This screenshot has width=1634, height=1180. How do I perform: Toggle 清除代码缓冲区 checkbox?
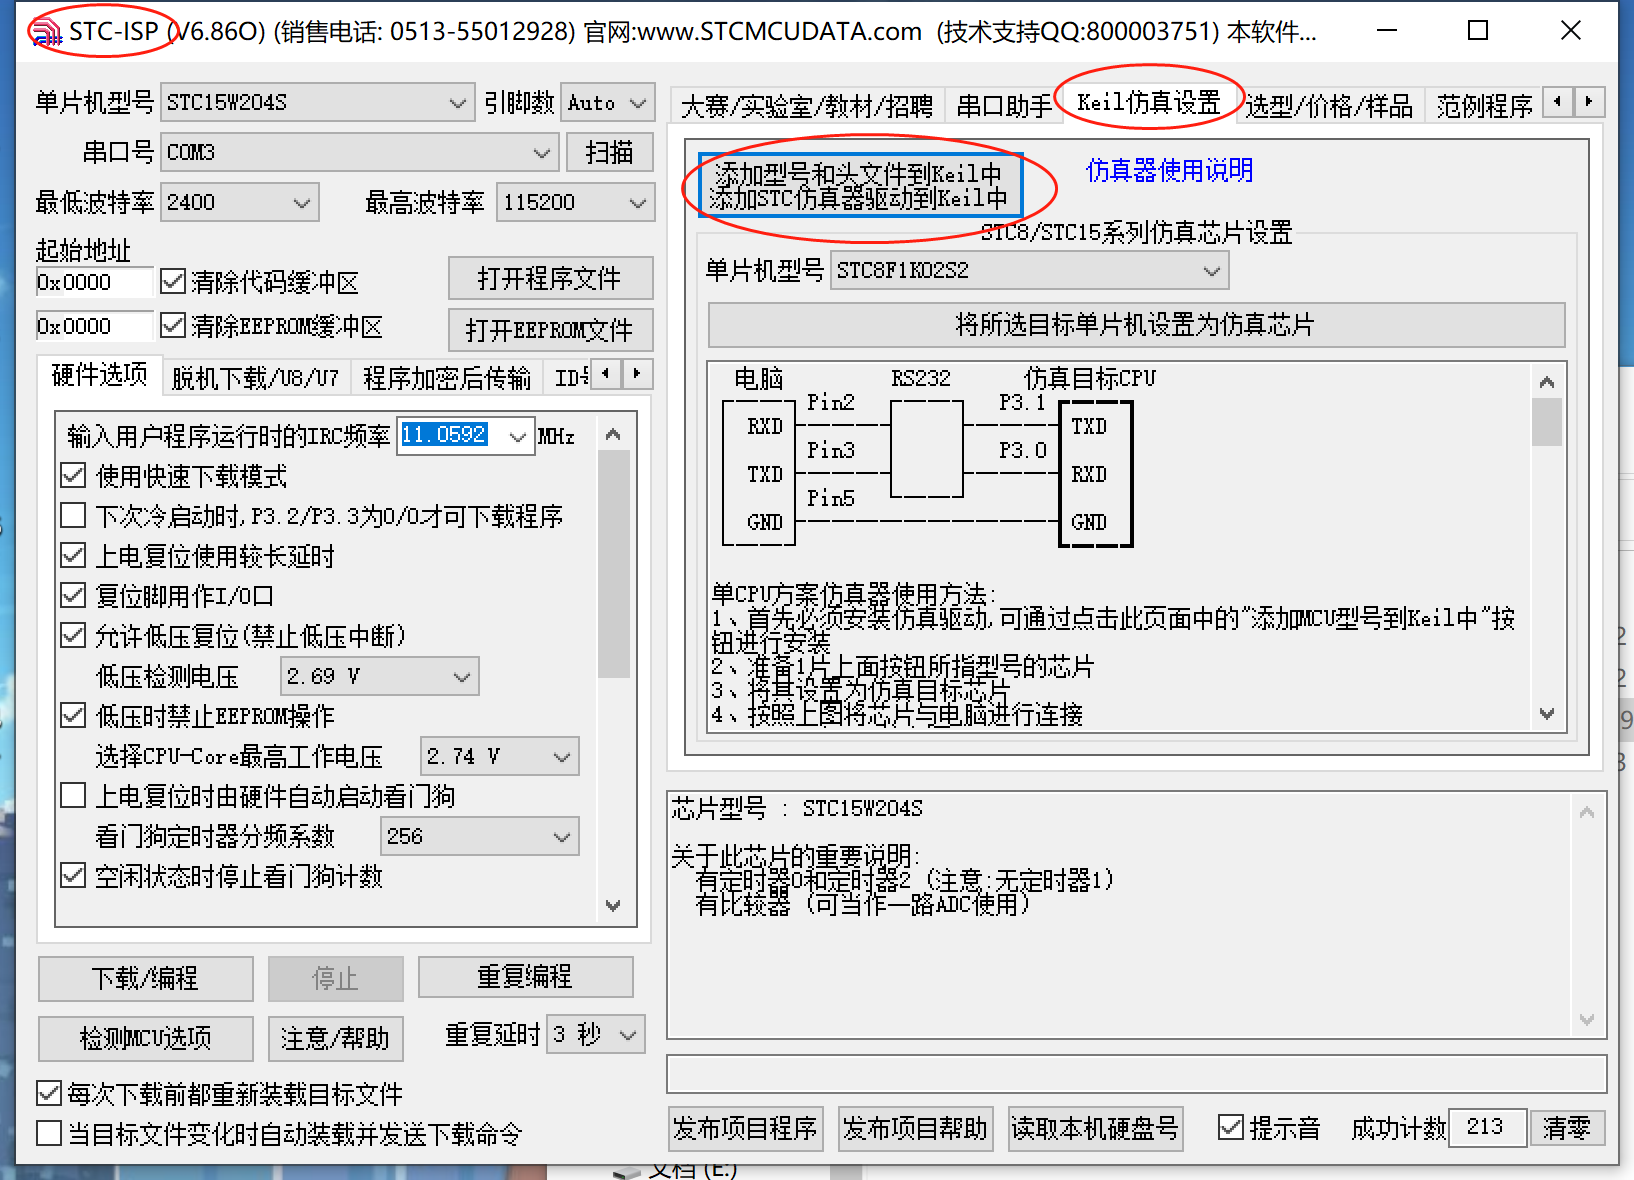[x=173, y=281]
